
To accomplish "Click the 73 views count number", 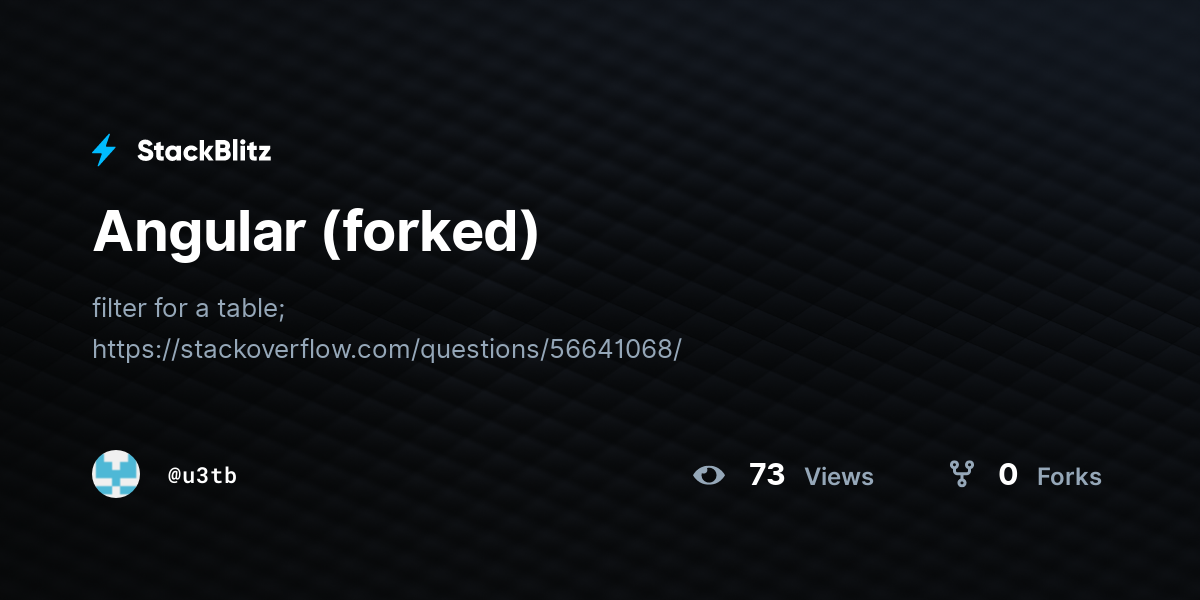I will point(767,475).
